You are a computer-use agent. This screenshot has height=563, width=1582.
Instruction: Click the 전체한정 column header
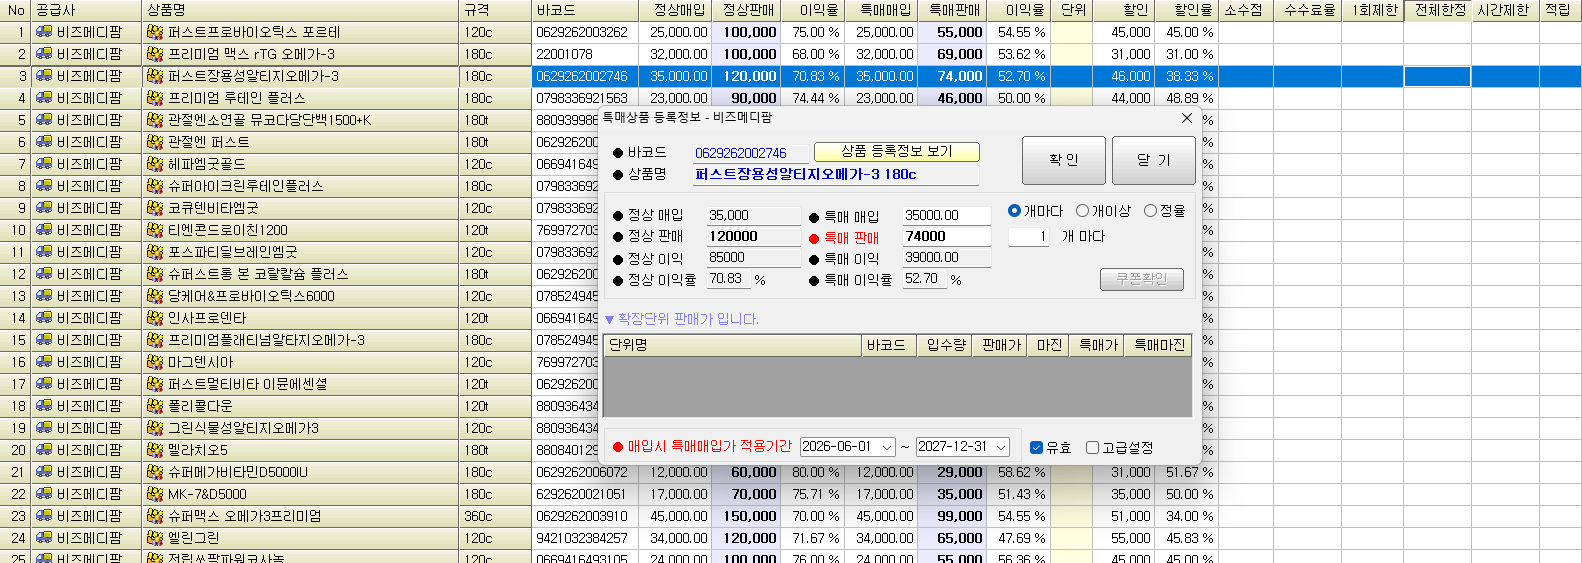(1437, 10)
